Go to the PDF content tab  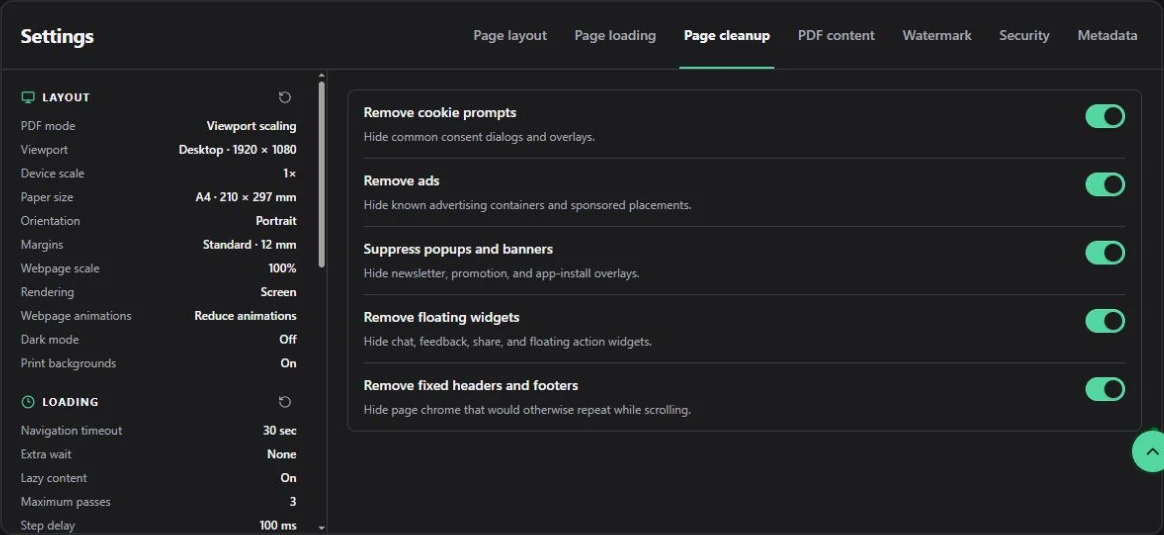coord(836,36)
